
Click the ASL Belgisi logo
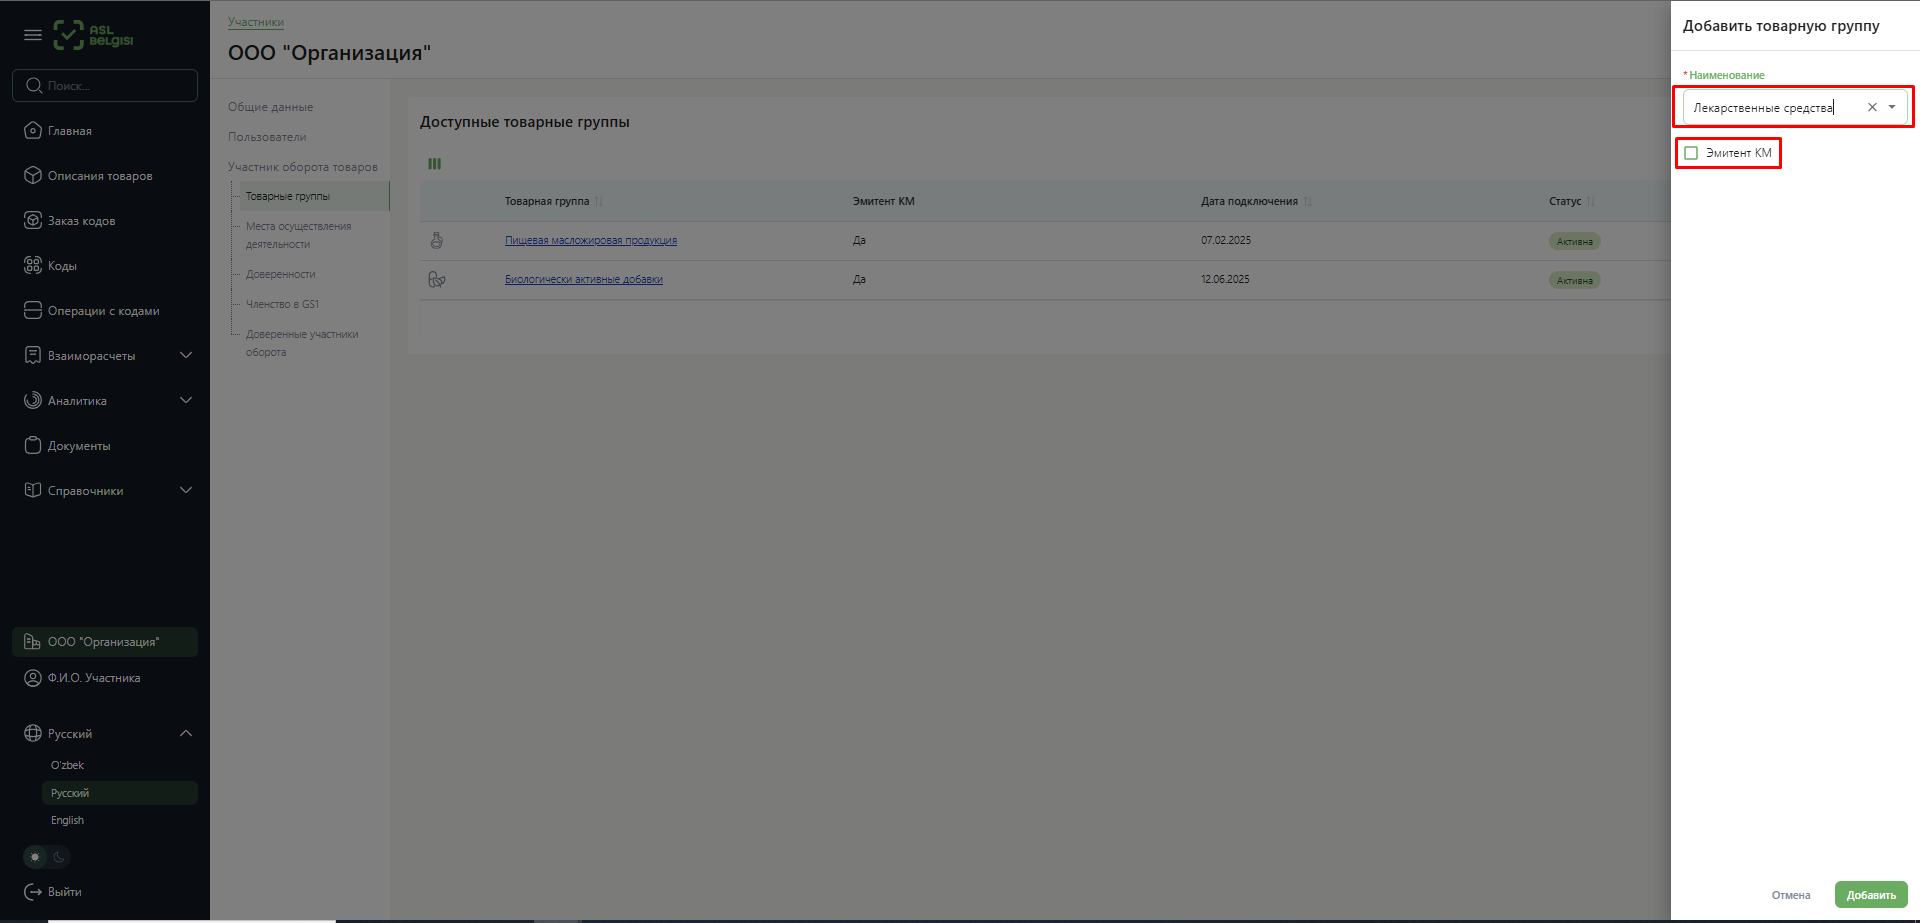[x=93, y=35]
